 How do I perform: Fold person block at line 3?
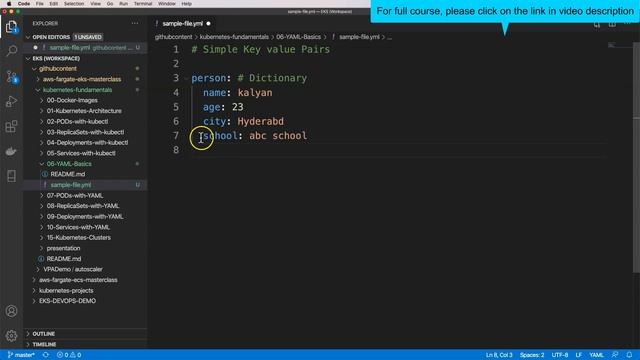pyautogui.click(x=186, y=78)
